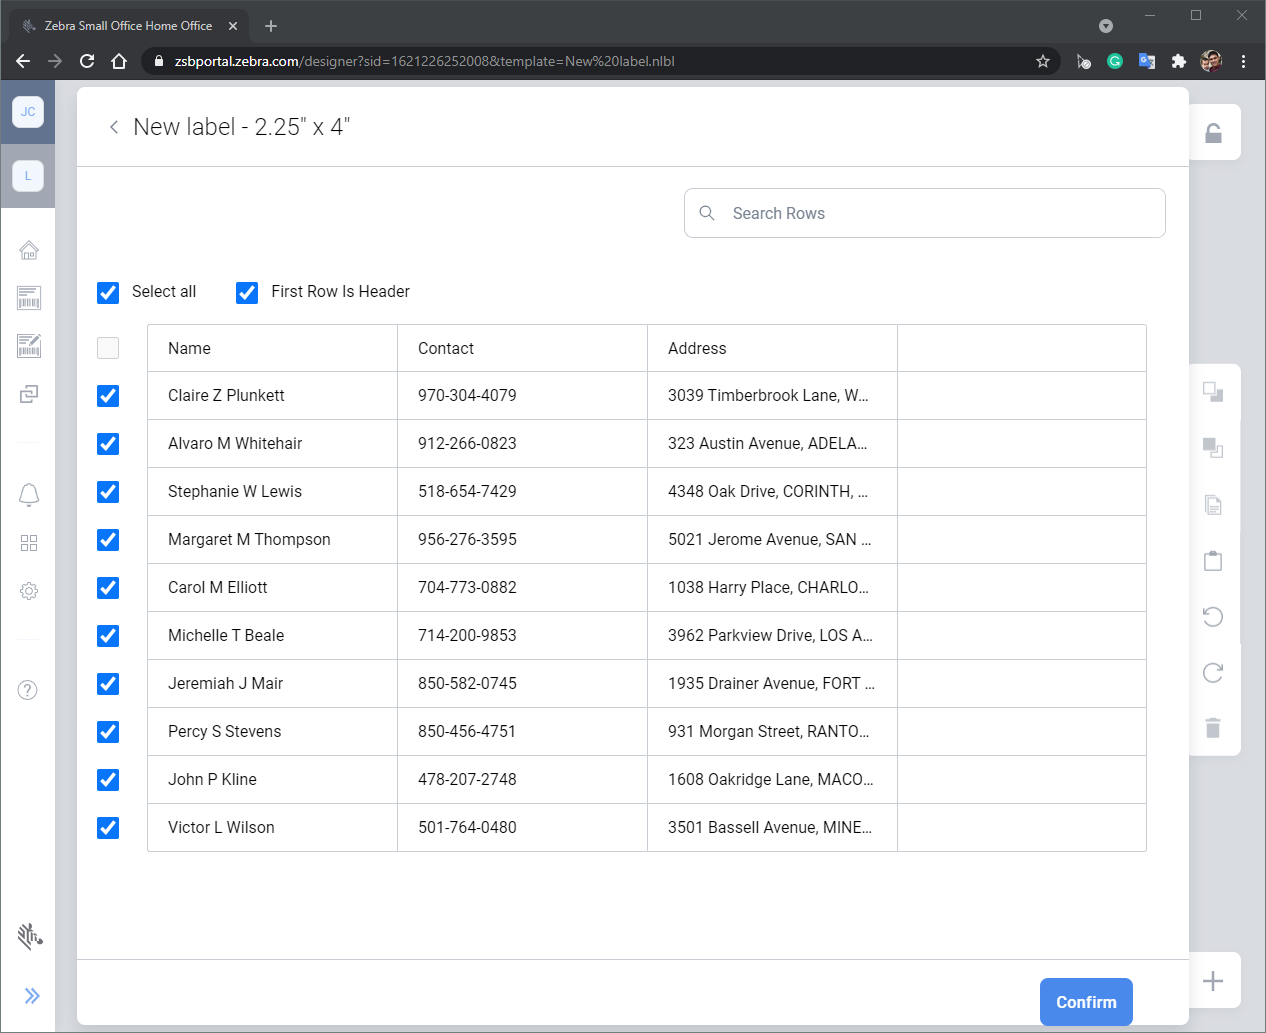Screen dimensions: 1266x1033
Task: Check the empty table header checkbox
Action: [108, 347]
